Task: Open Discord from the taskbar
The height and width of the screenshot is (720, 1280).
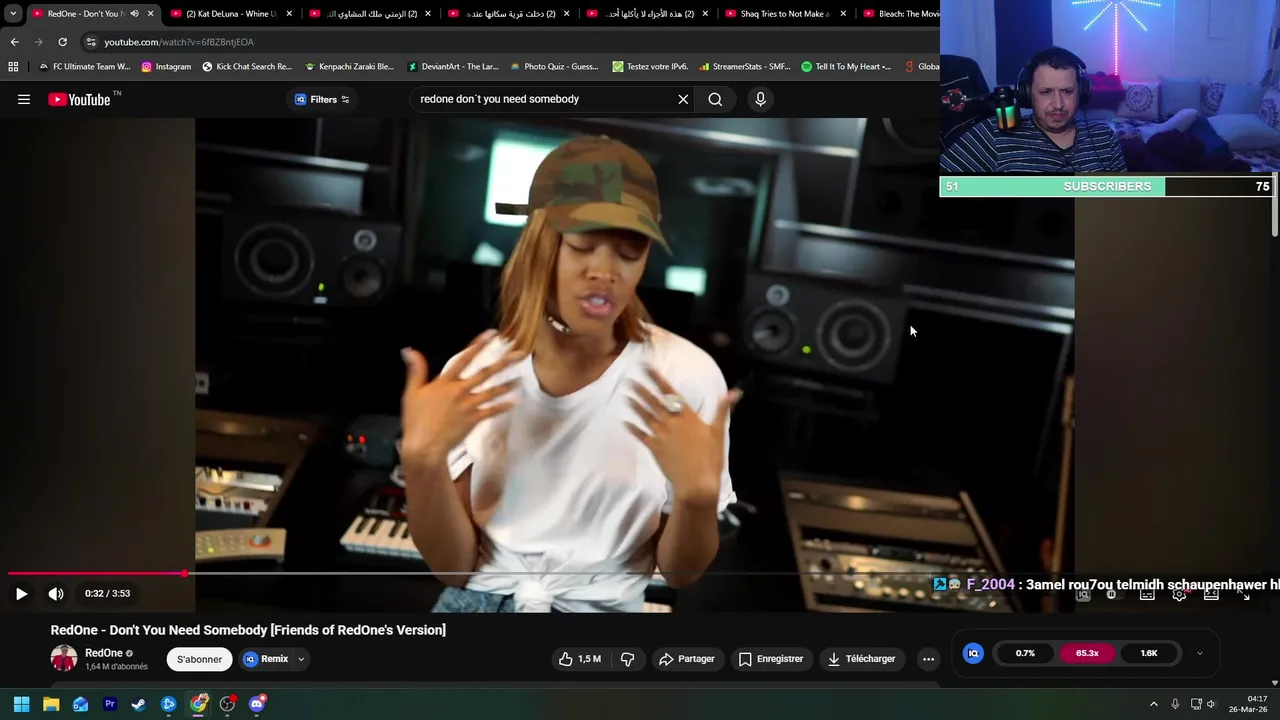Action: pyautogui.click(x=257, y=704)
